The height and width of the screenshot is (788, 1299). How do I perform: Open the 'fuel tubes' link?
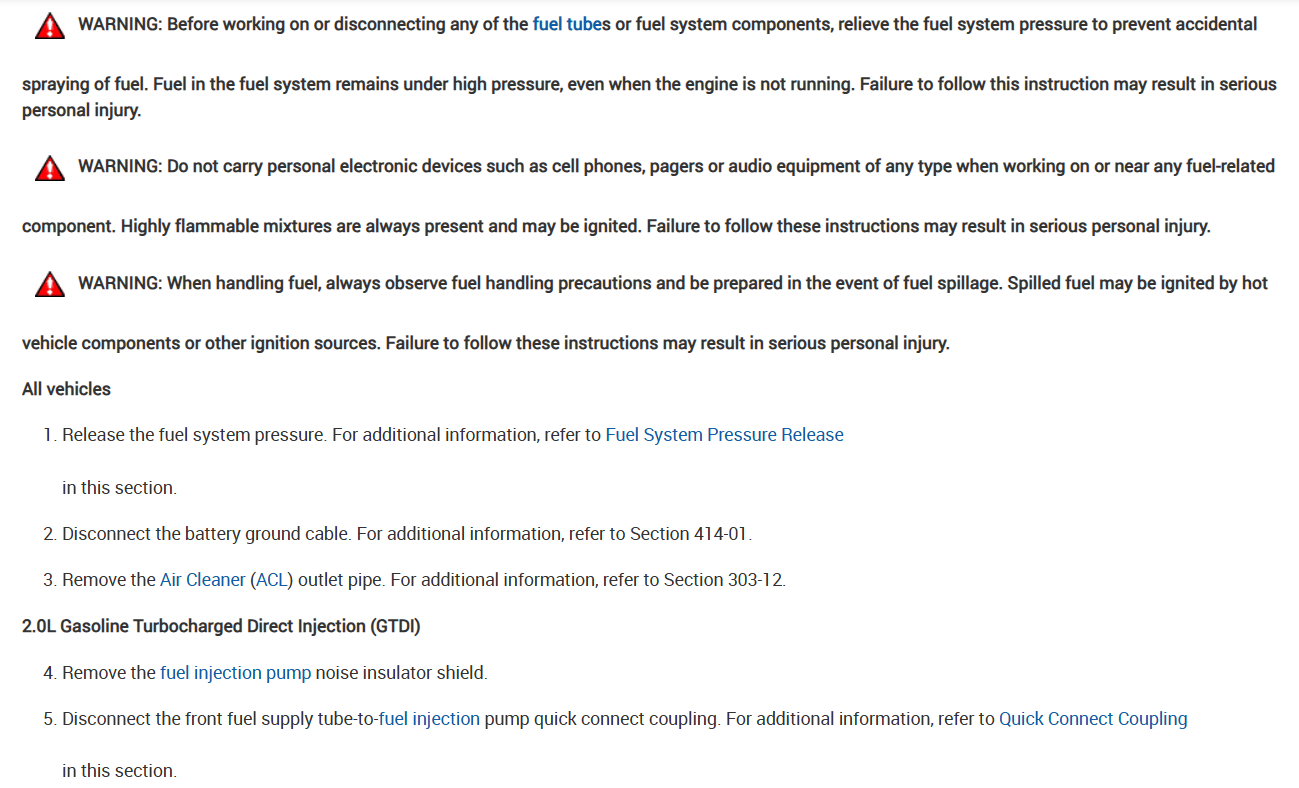click(567, 24)
